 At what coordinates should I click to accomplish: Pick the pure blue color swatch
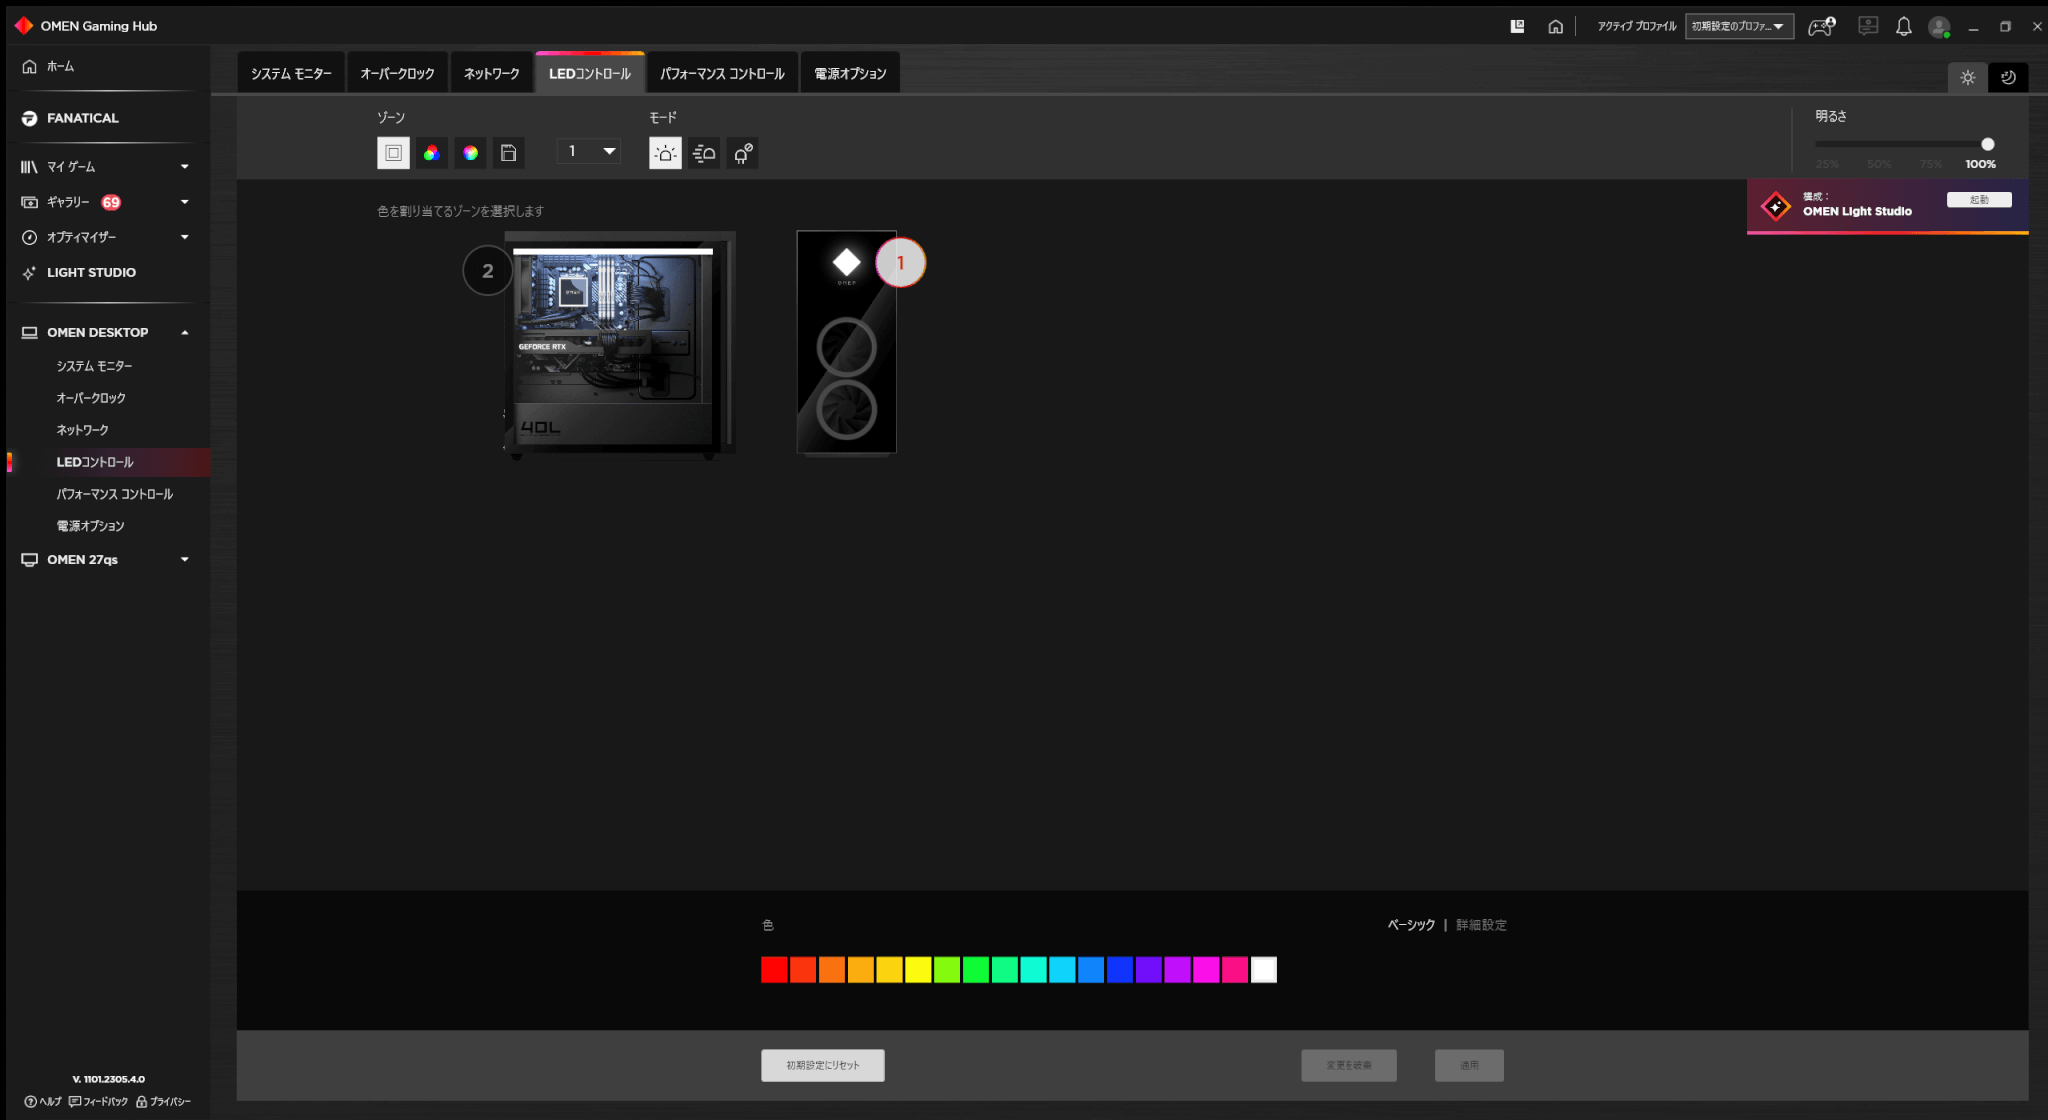pos(1120,969)
